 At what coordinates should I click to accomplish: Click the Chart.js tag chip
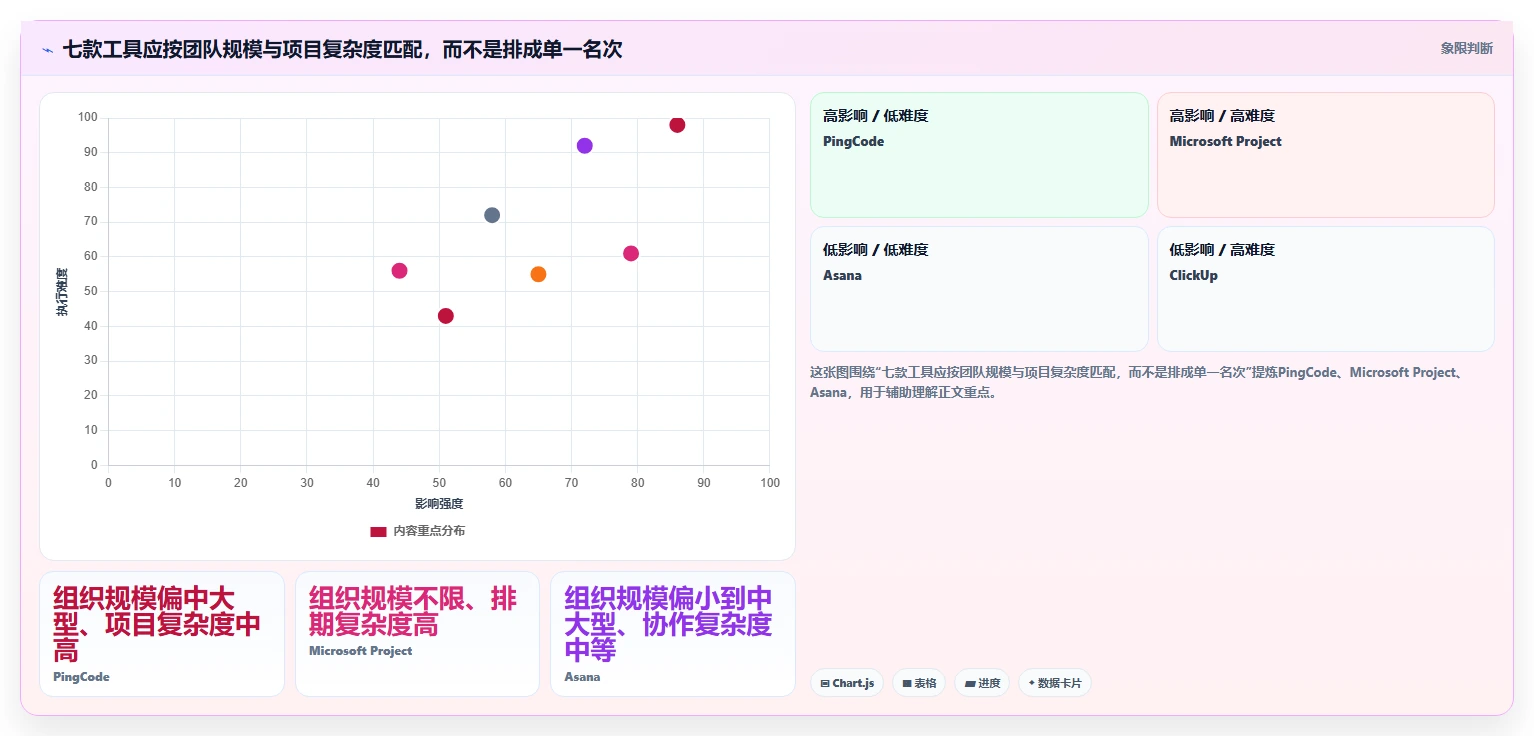847,683
